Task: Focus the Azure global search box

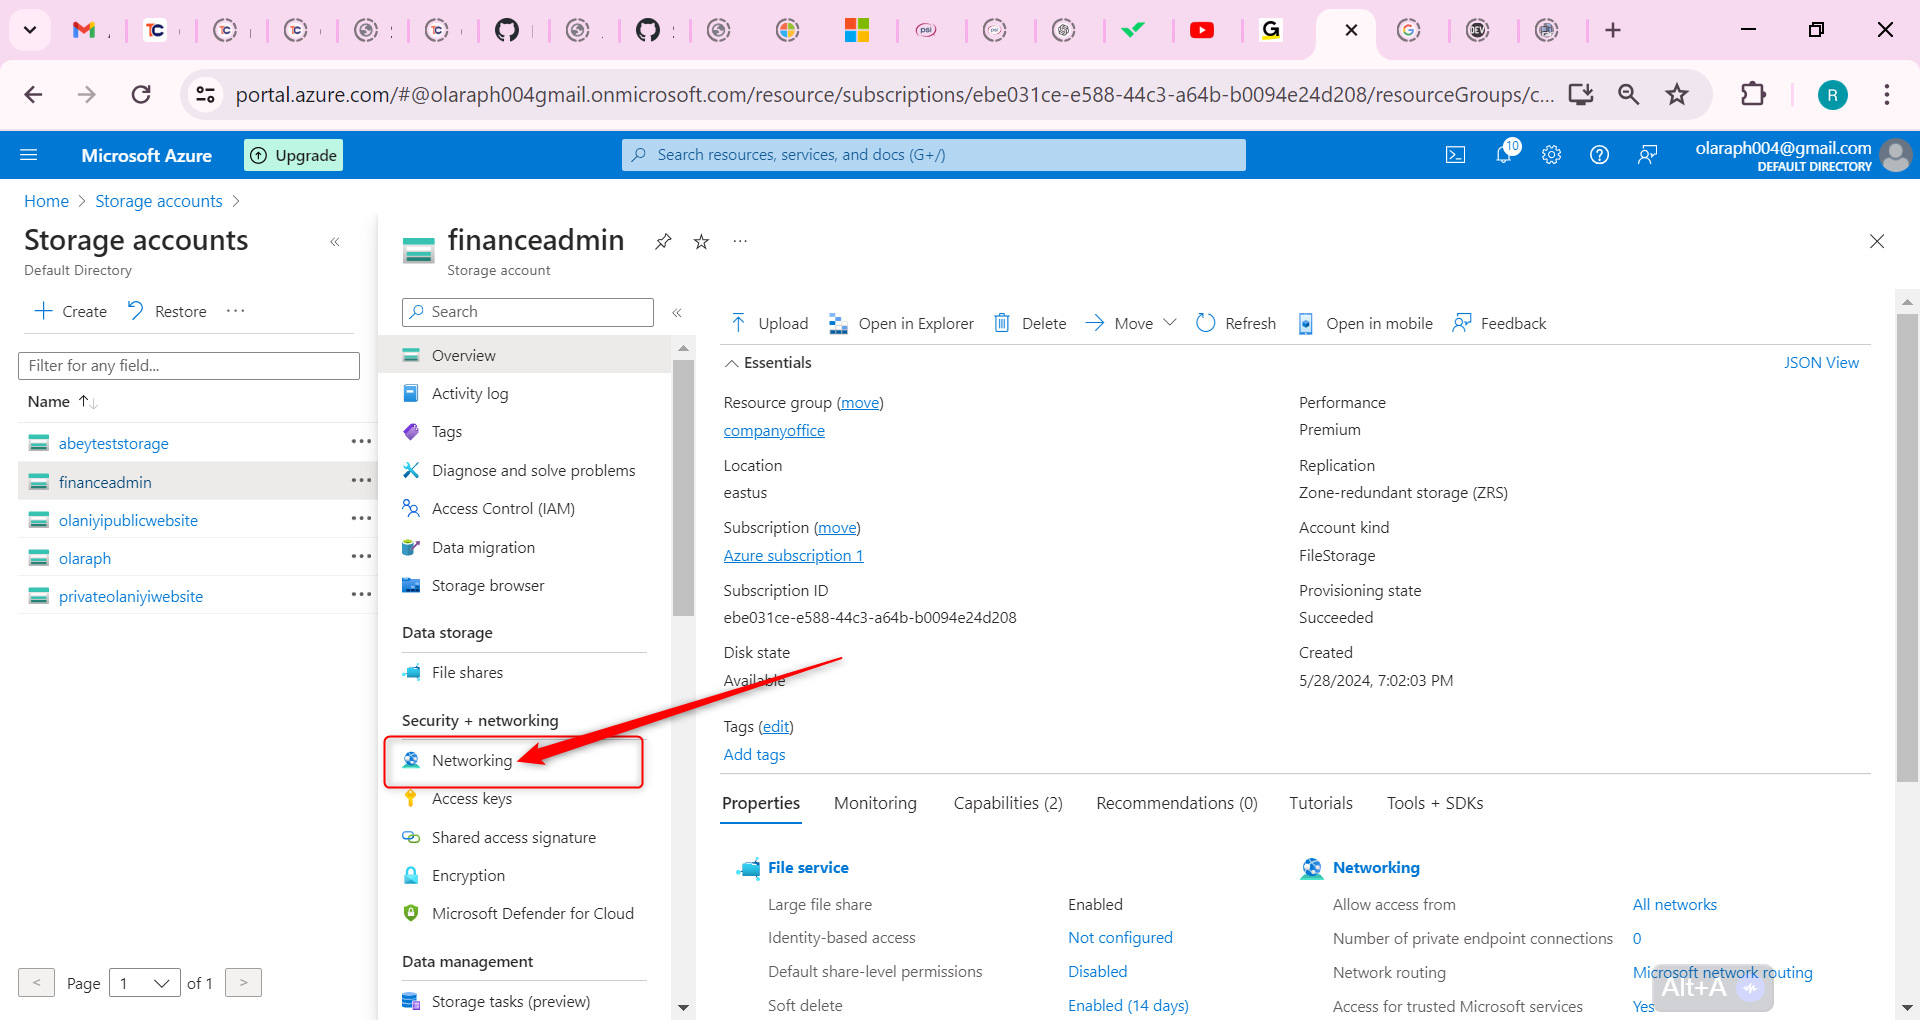Action: 933,155
